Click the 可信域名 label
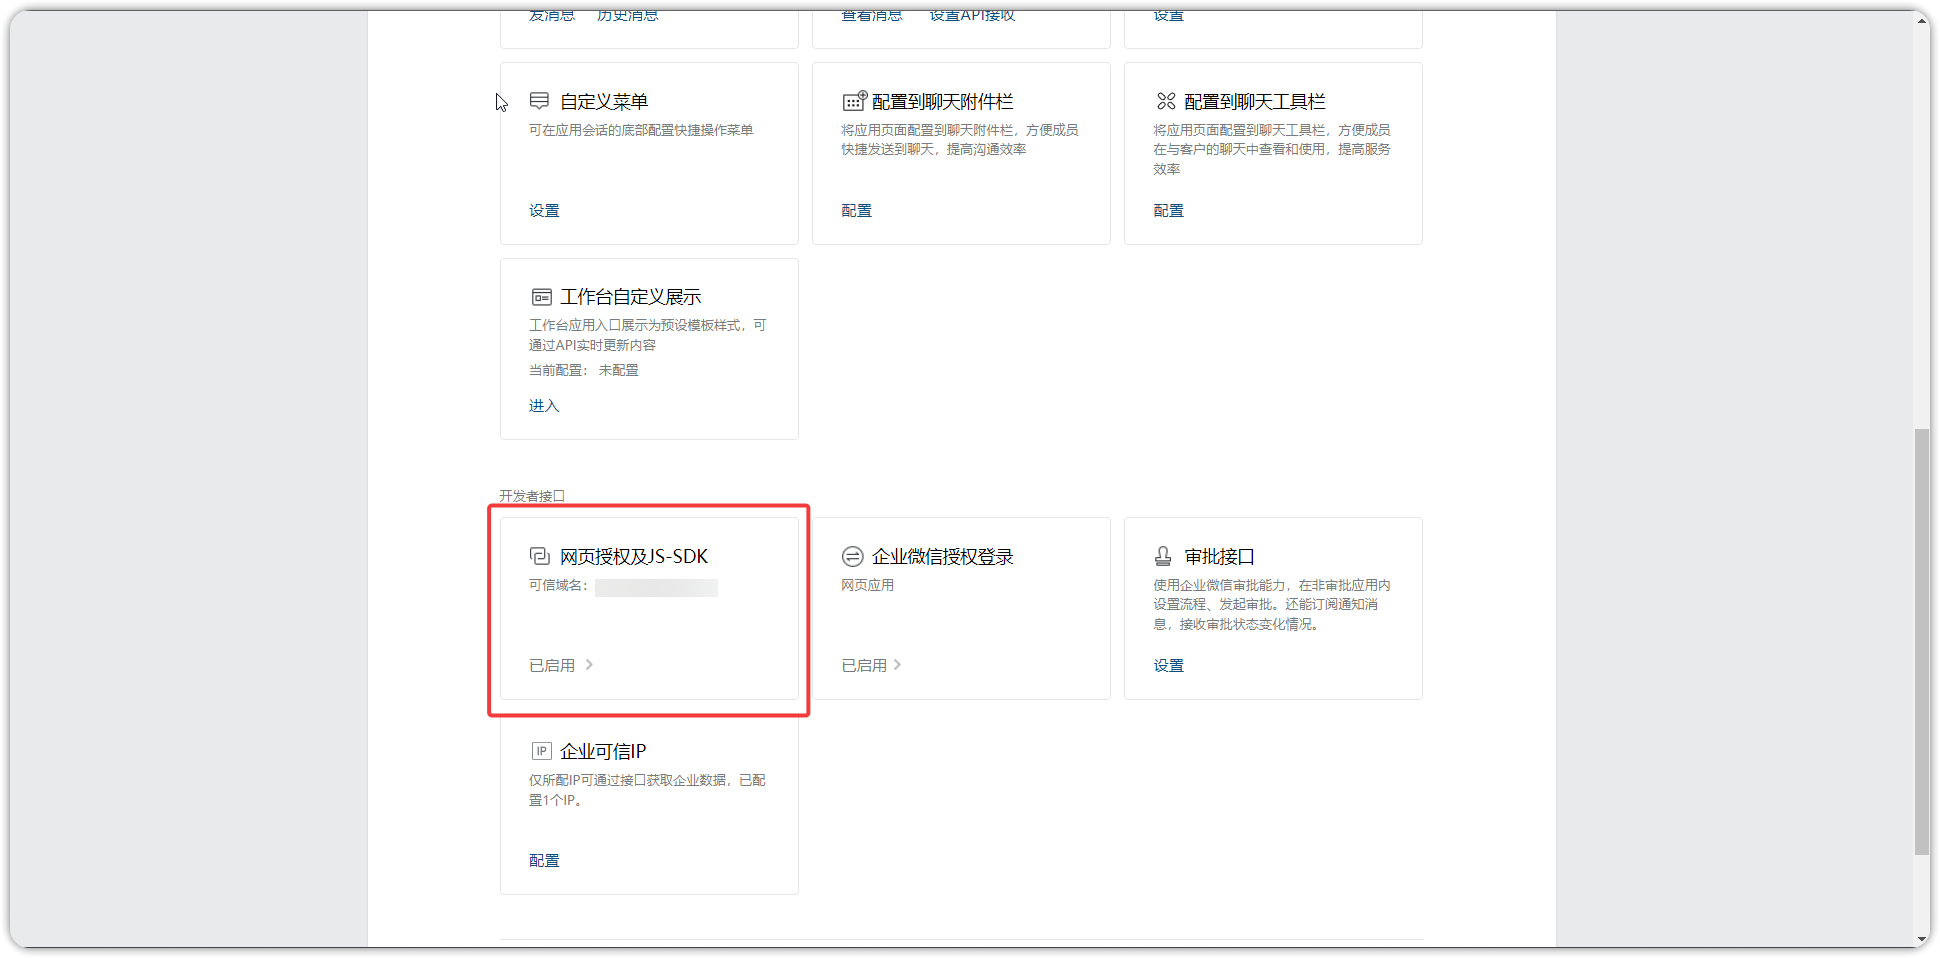Image resolution: width=1940 pixels, height=958 pixels. tap(559, 585)
